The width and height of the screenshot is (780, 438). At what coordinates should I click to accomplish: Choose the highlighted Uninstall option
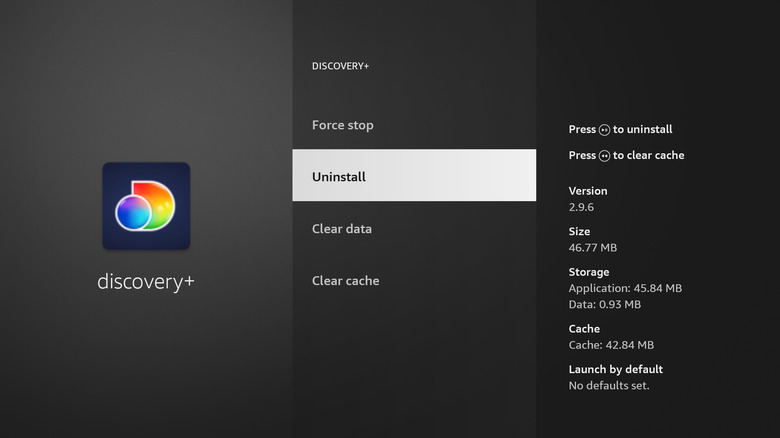413,176
